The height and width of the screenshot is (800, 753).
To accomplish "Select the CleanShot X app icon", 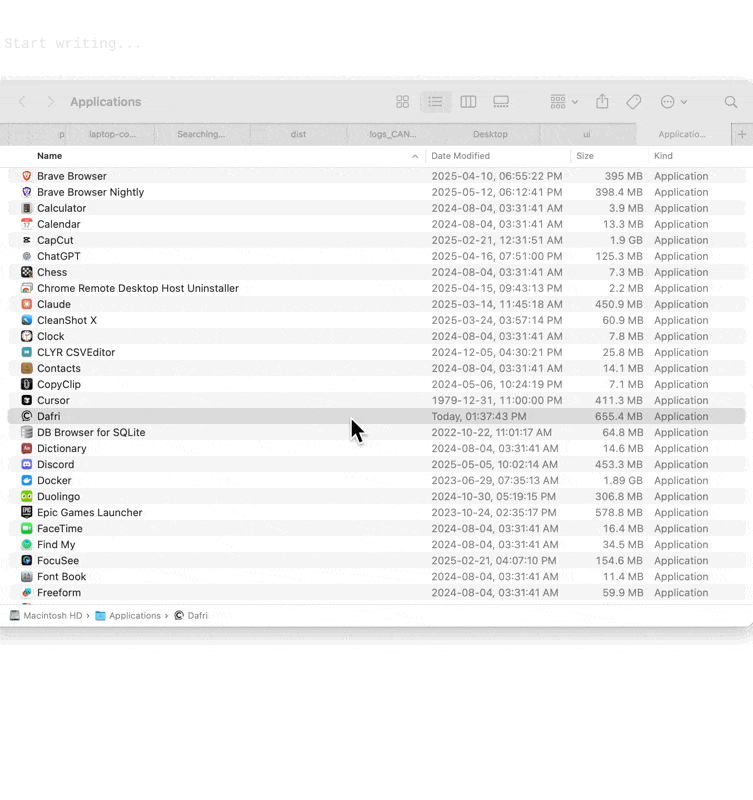I will 27,320.
